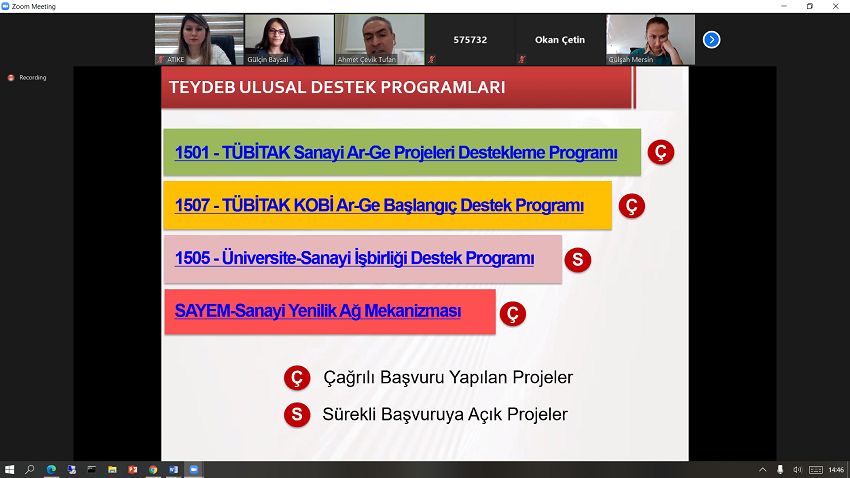This screenshot has width=850, height=478.
Task: Click the system tray microphone icon
Action: point(780,469)
